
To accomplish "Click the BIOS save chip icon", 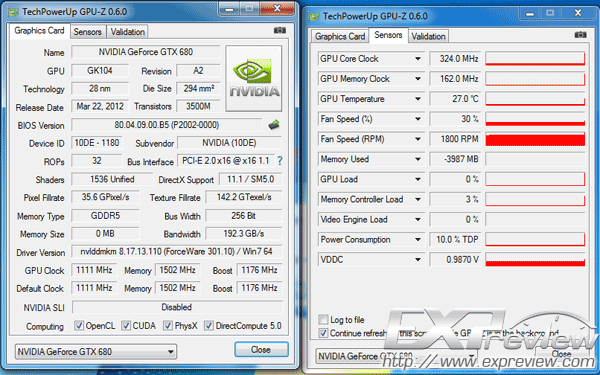I will point(274,125).
